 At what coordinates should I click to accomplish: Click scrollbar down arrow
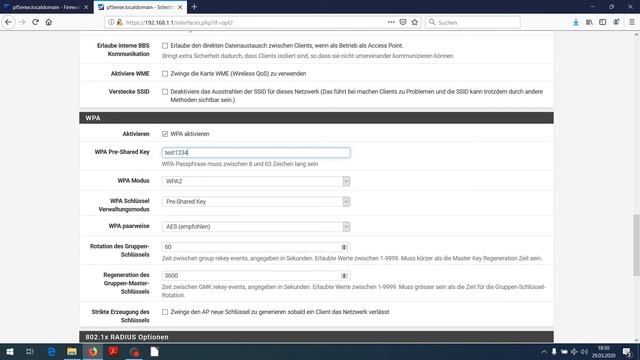[636, 340]
